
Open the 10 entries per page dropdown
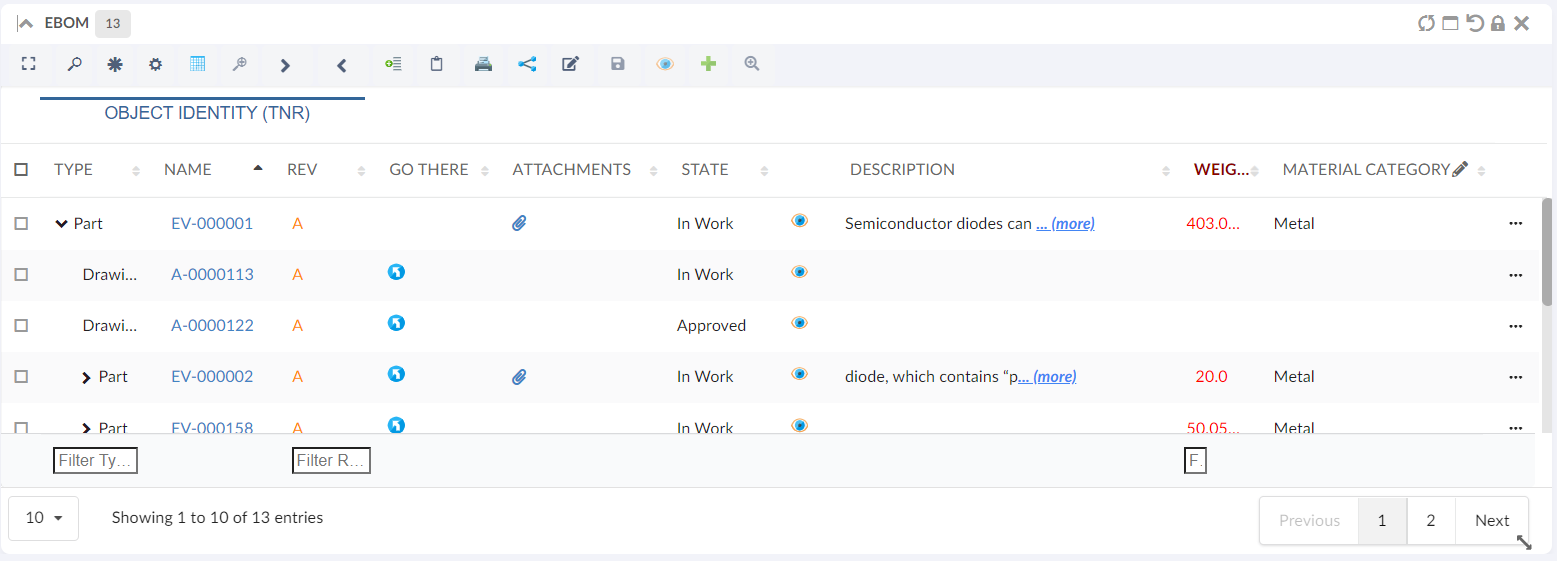(x=43, y=518)
